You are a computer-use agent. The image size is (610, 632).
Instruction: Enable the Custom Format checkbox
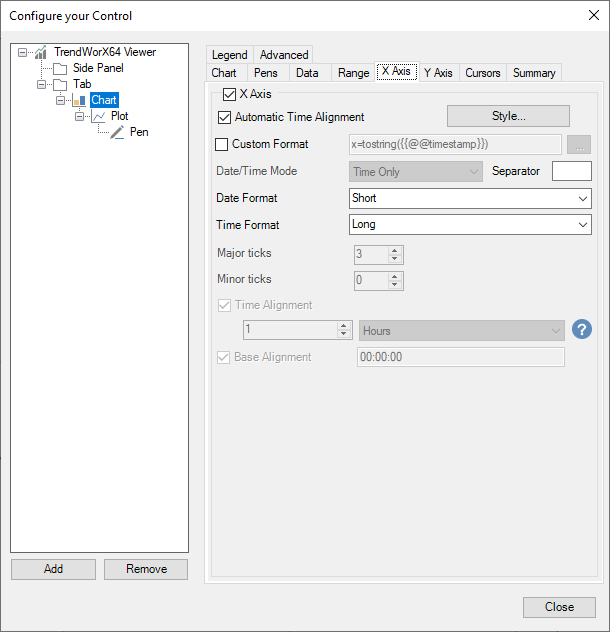222,144
